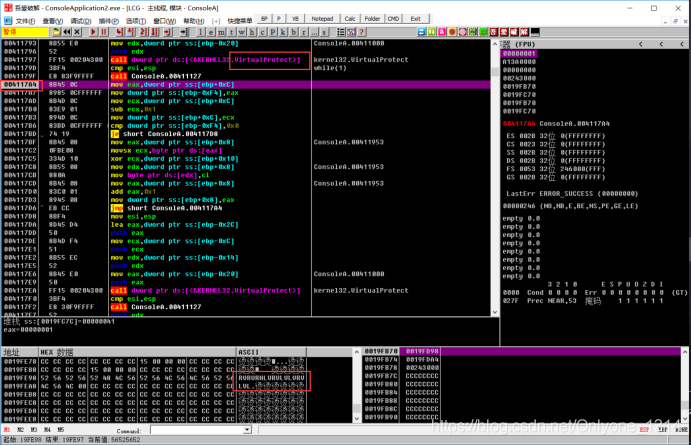Switch to memory dump tab M1
The image size is (691, 445).
(x=7, y=430)
